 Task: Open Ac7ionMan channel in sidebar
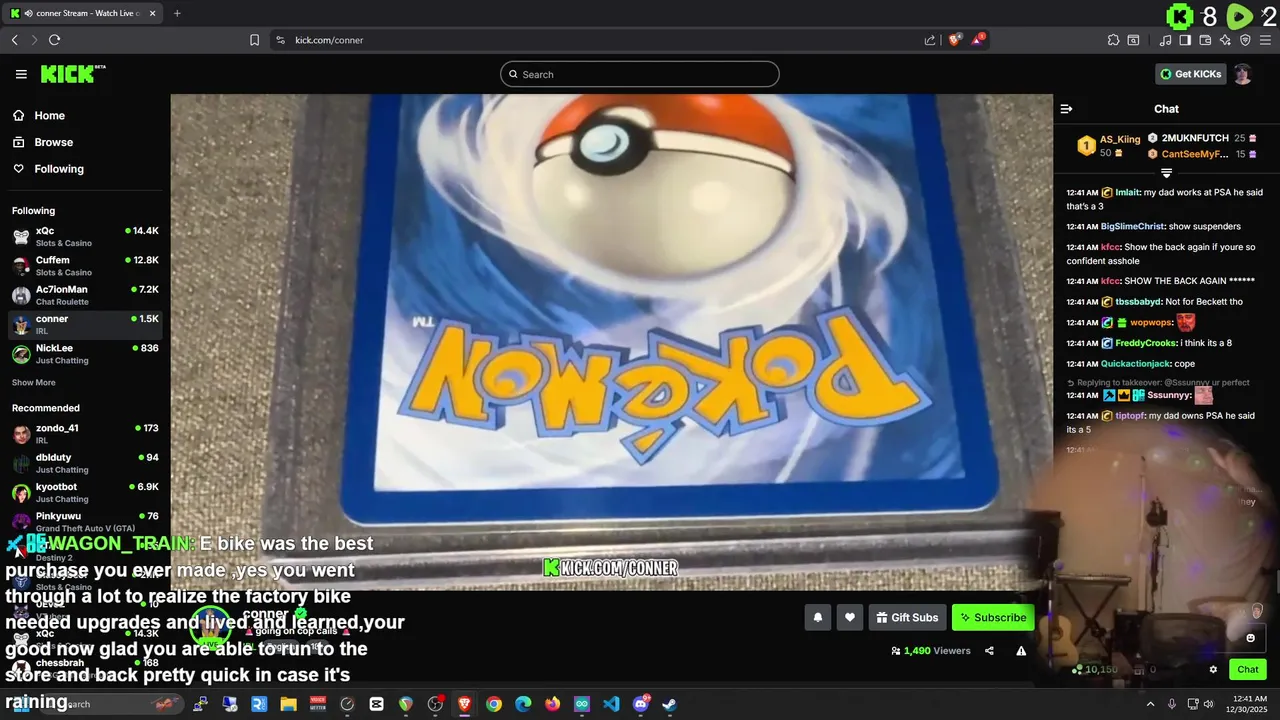pos(85,295)
